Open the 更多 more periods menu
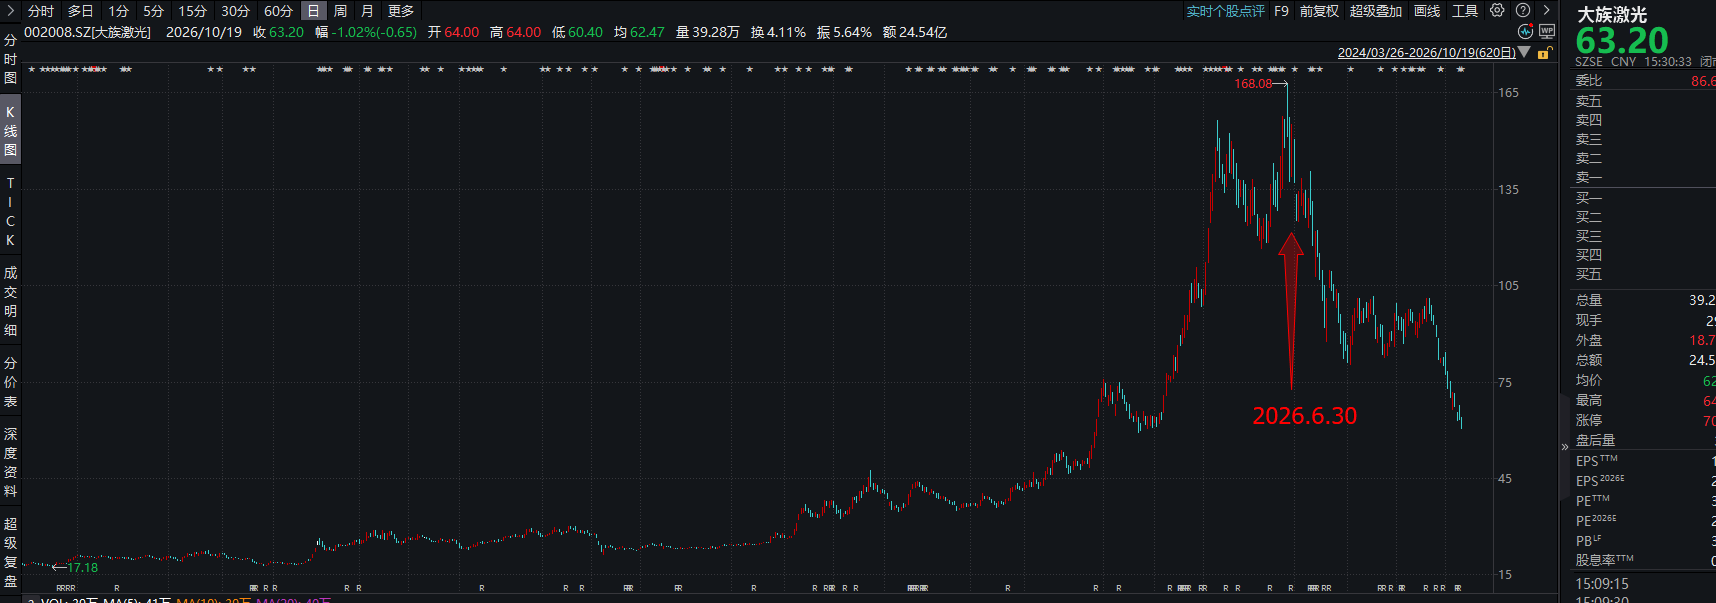 click(x=400, y=11)
